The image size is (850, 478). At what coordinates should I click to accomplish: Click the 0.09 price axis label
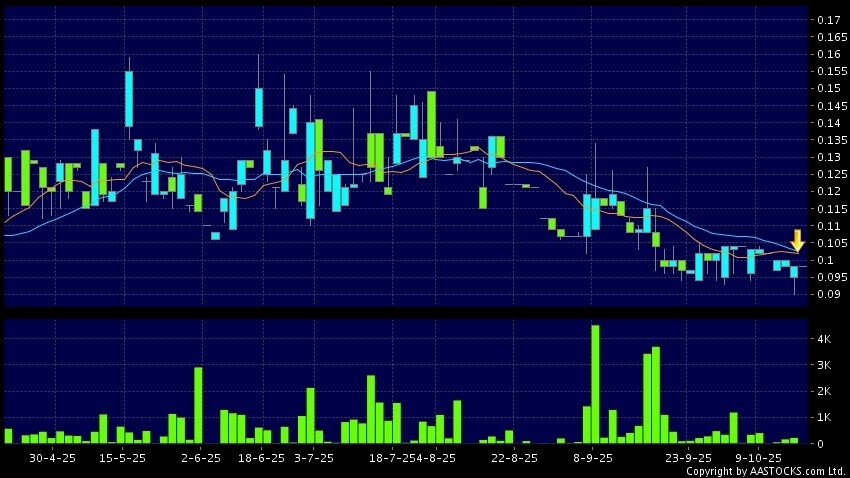tap(828, 294)
